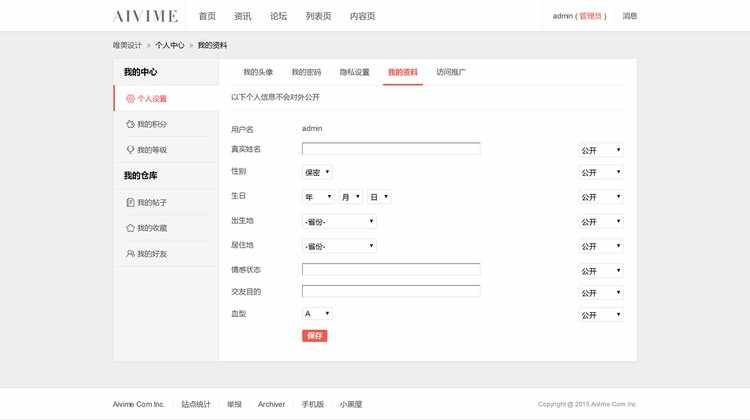The image size is (750, 420).
Task: Click Archiver in the footer
Action: [x=271, y=404]
